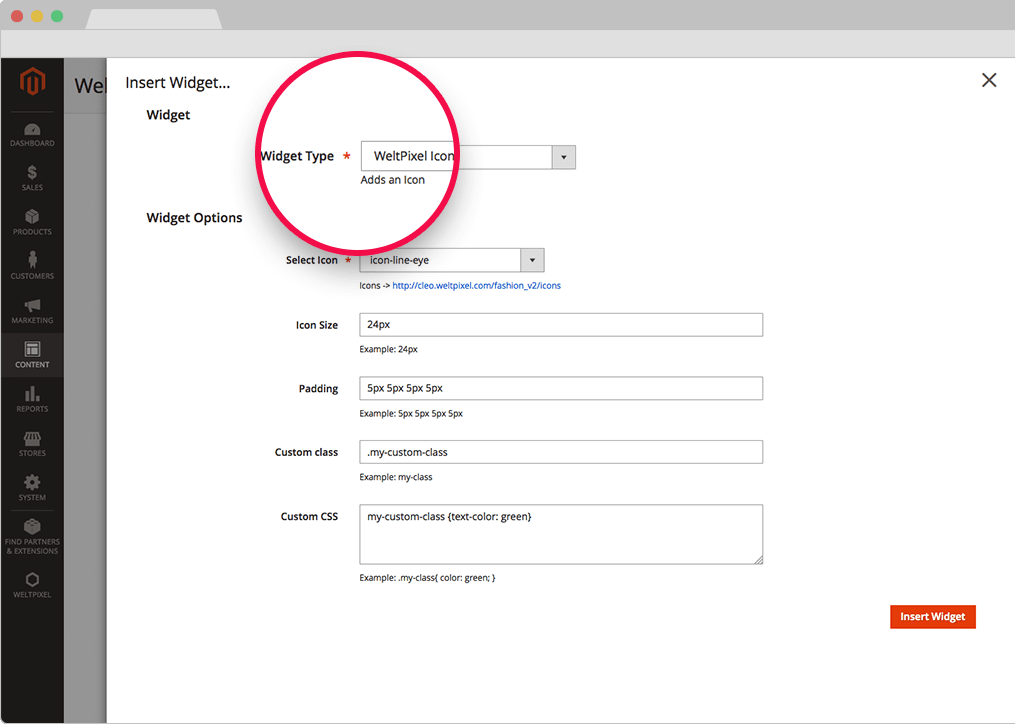Go to the Products sidebar section
The width and height of the screenshot is (1015, 724).
(x=32, y=222)
